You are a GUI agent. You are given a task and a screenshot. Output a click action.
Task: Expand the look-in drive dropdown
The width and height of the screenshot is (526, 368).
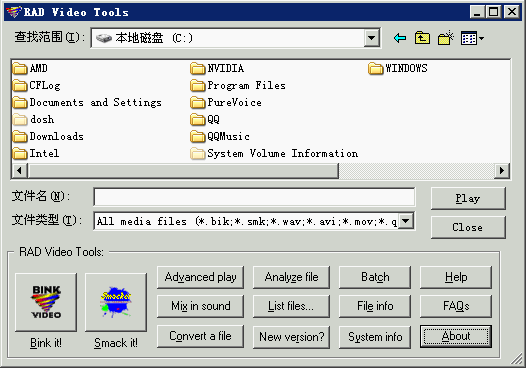coord(371,38)
